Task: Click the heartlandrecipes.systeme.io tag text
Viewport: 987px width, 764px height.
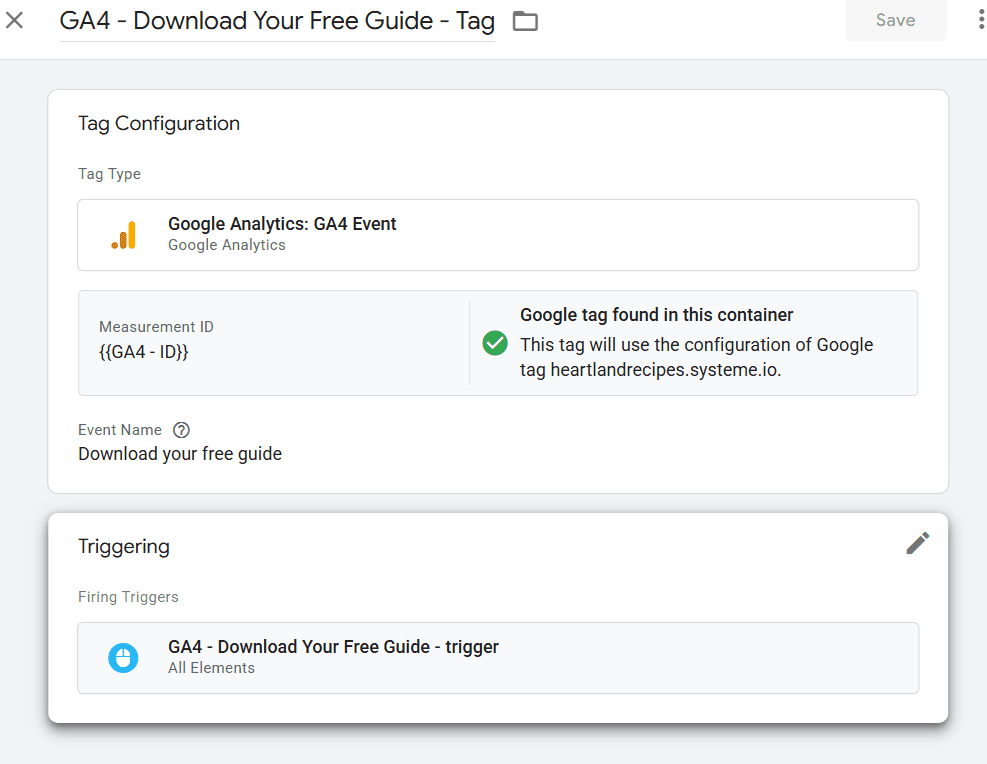Action: coord(665,369)
